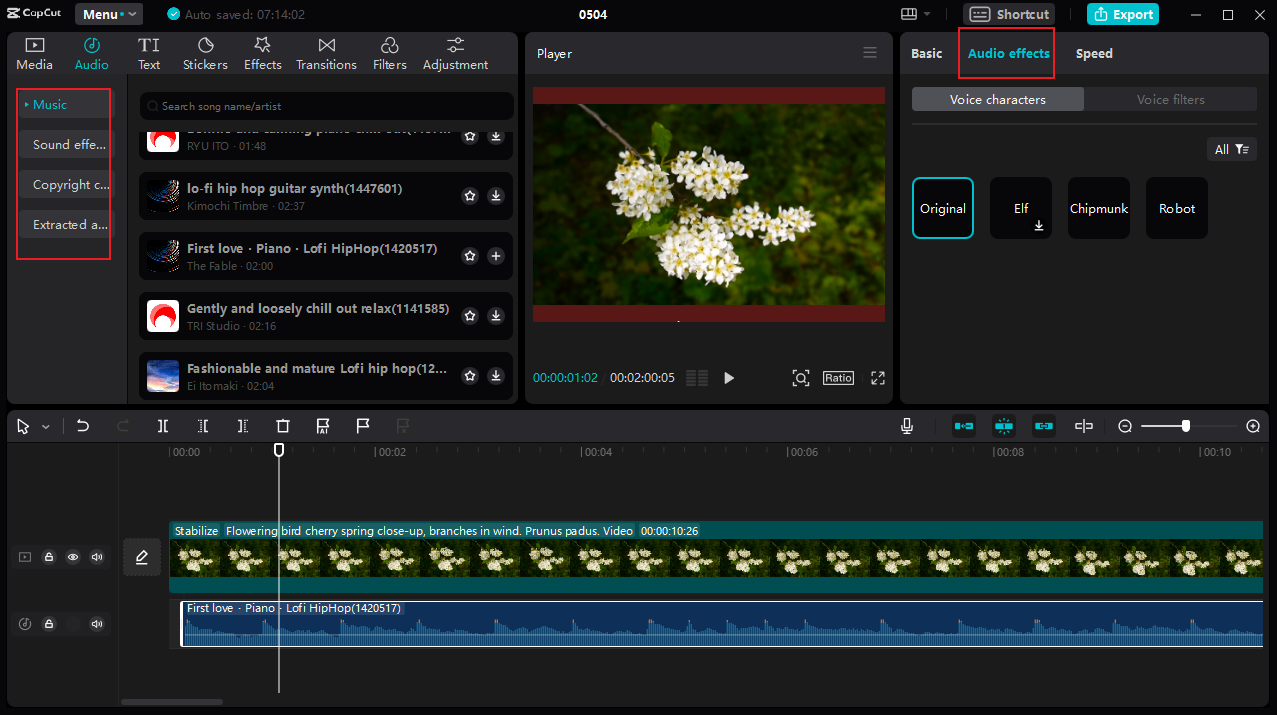Switch to the Audio effects tab
Image resolution: width=1277 pixels, height=715 pixels.
point(1008,54)
